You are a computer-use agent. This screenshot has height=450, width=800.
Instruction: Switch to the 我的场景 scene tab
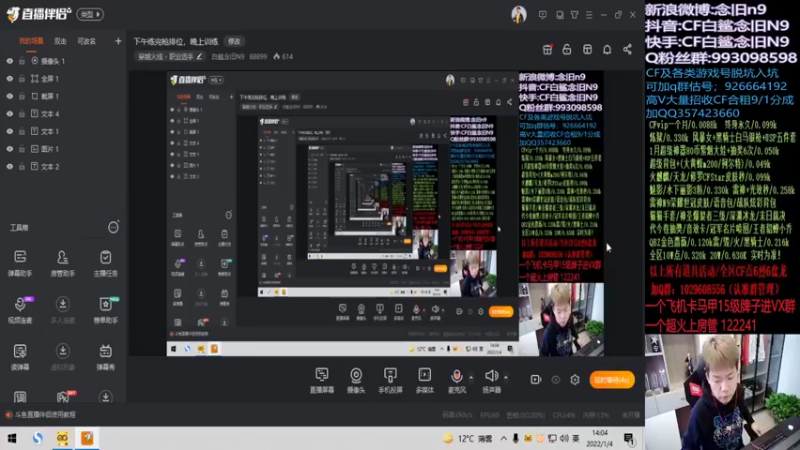(x=31, y=41)
